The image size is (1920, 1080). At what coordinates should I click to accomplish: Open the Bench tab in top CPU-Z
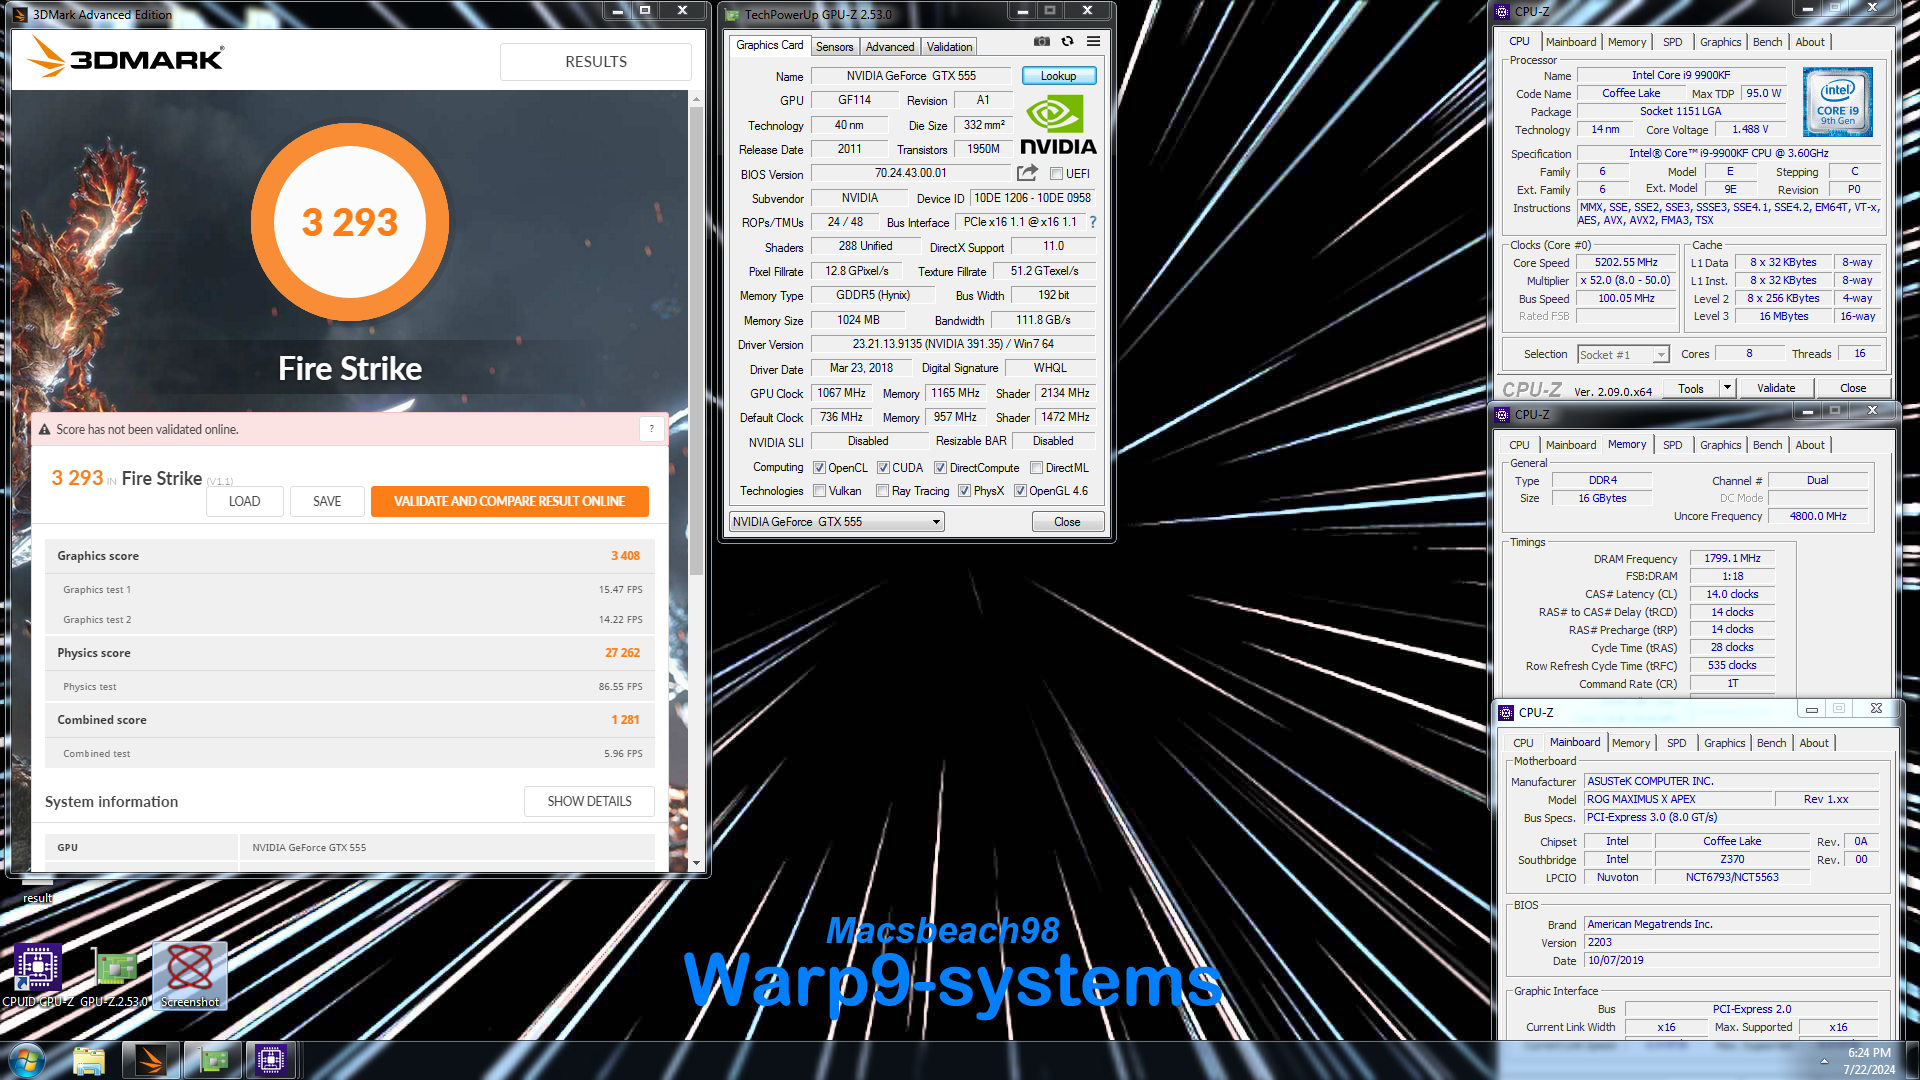(1767, 42)
